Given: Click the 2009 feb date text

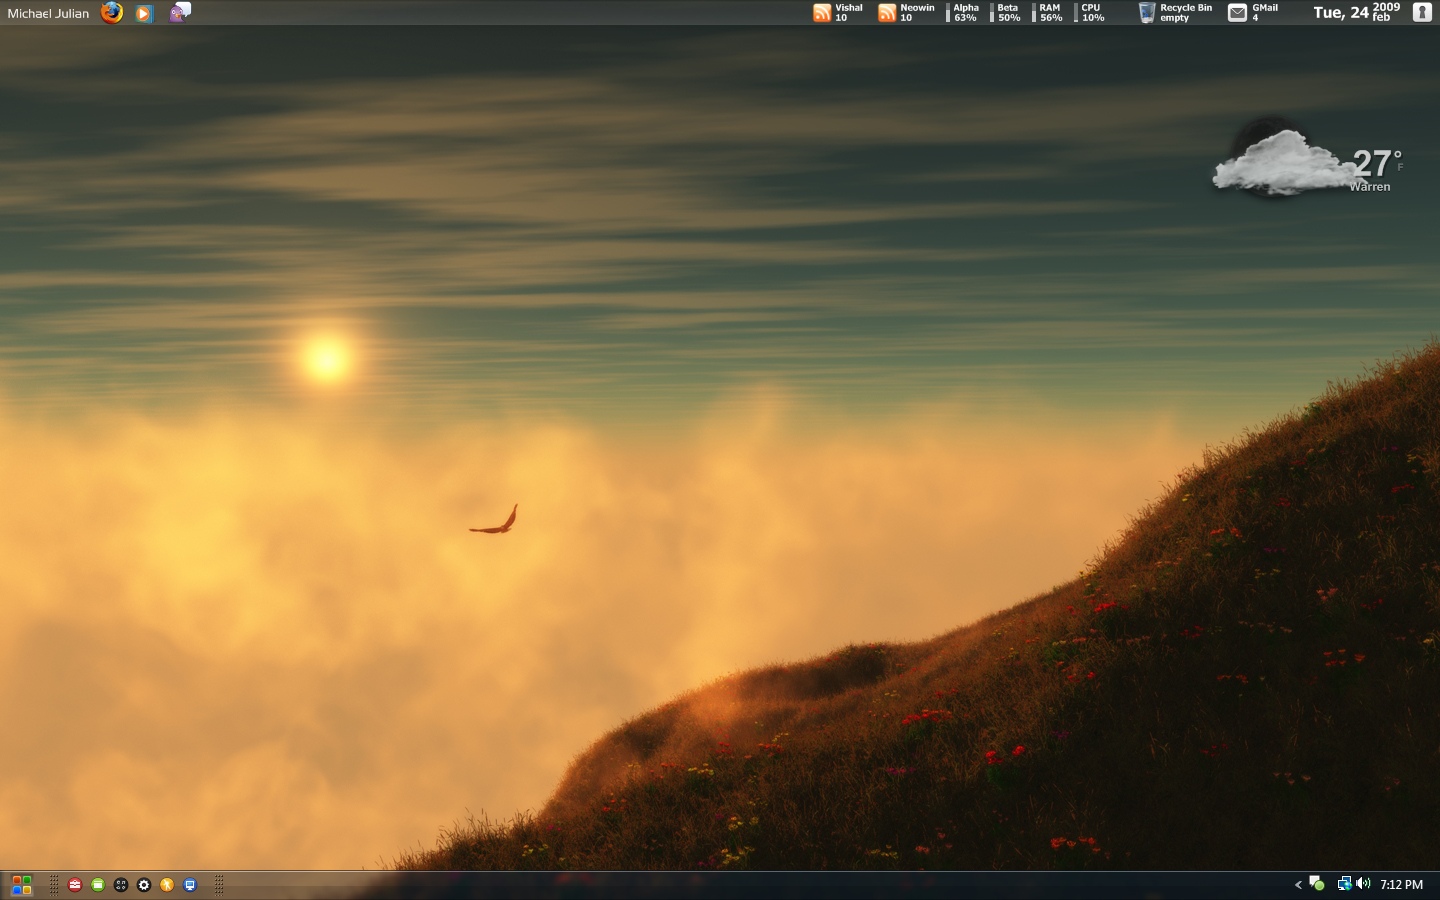Looking at the screenshot, I should click(x=1386, y=12).
